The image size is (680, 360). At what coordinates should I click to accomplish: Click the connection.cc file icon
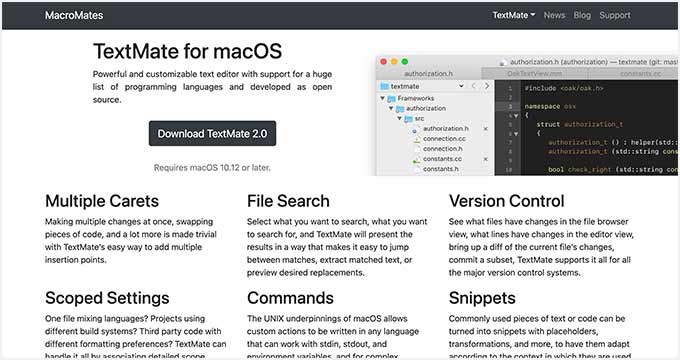click(416, 139)
